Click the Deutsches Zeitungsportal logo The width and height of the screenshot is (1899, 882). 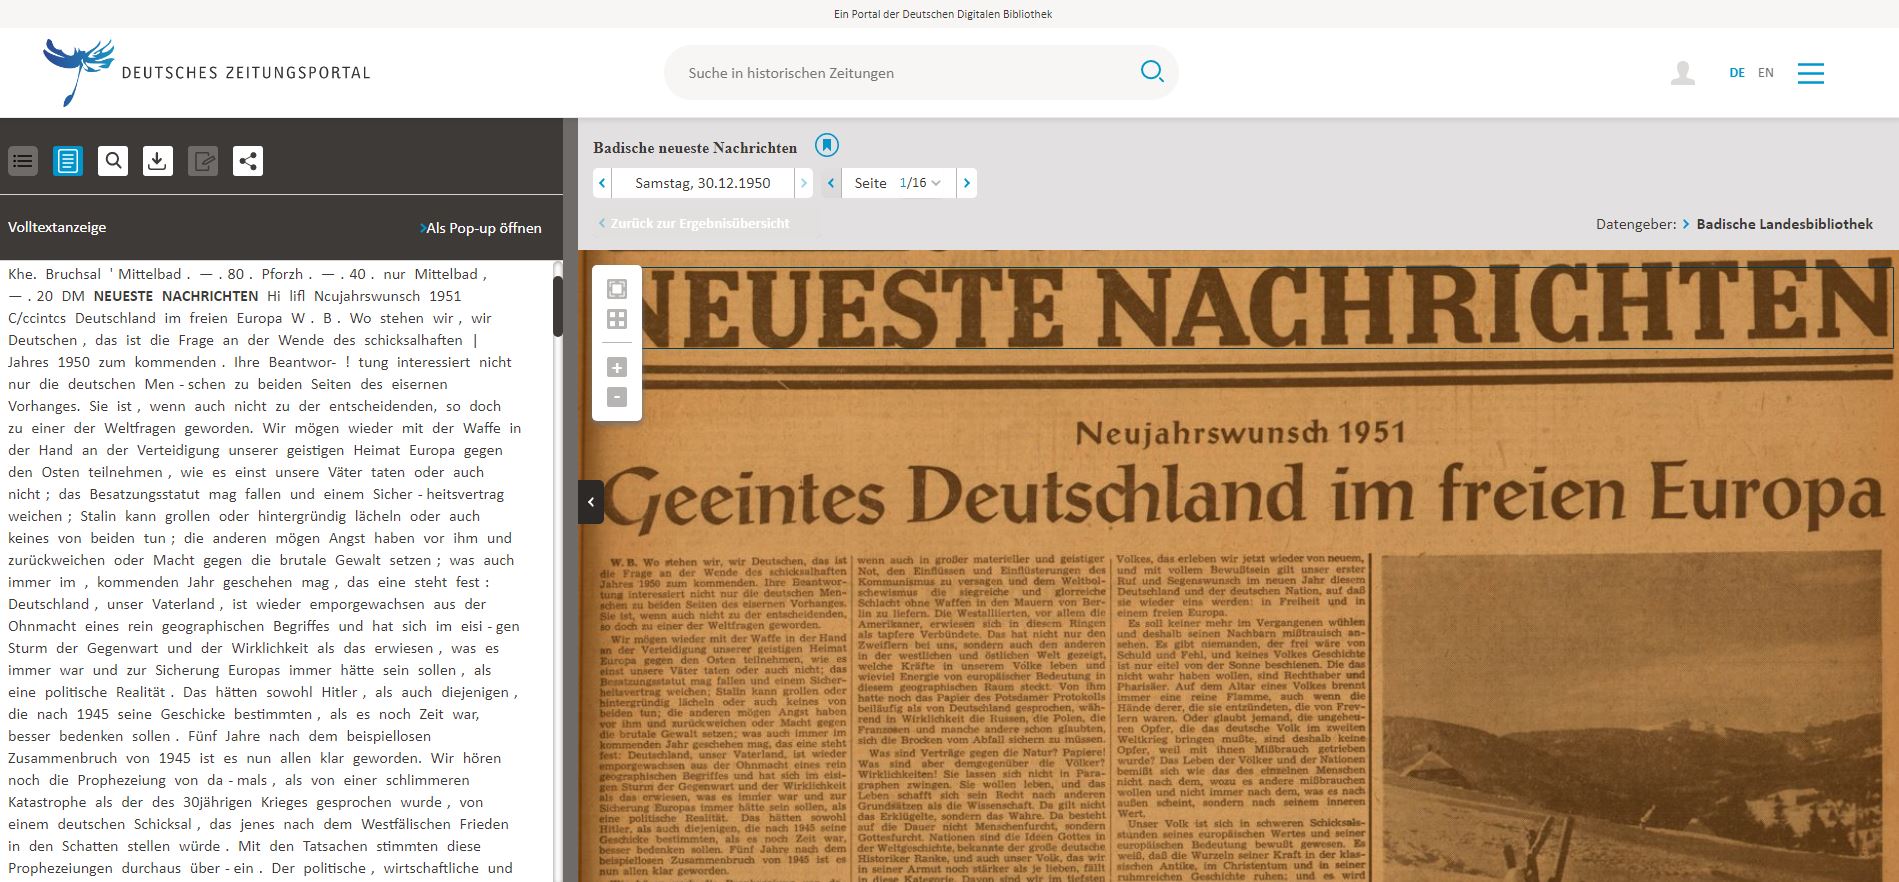pyautogui.click(x=206, y=72)
